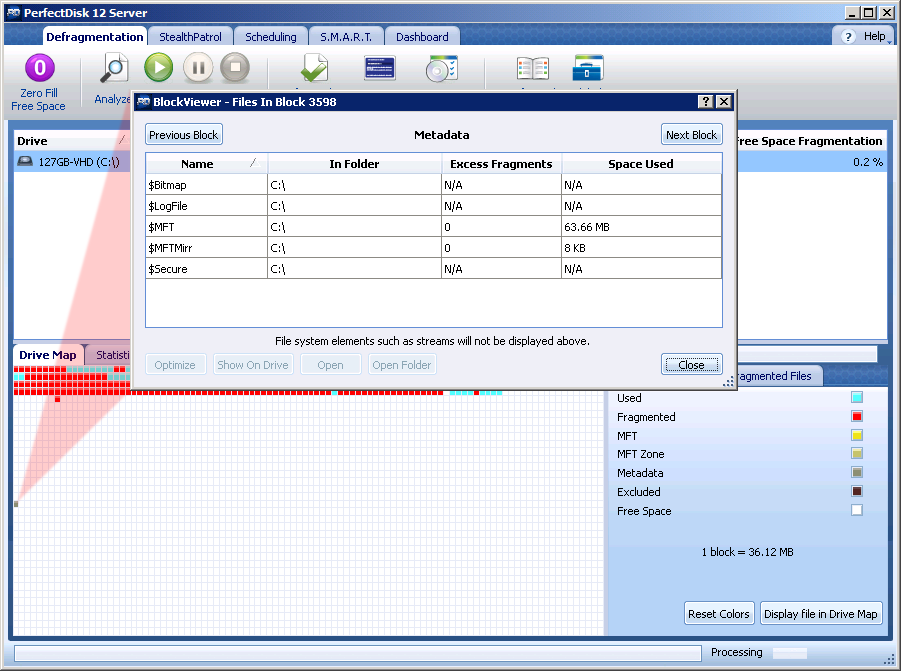Select the $MFTMirr row
901x671 pixels.
point(434,248)
